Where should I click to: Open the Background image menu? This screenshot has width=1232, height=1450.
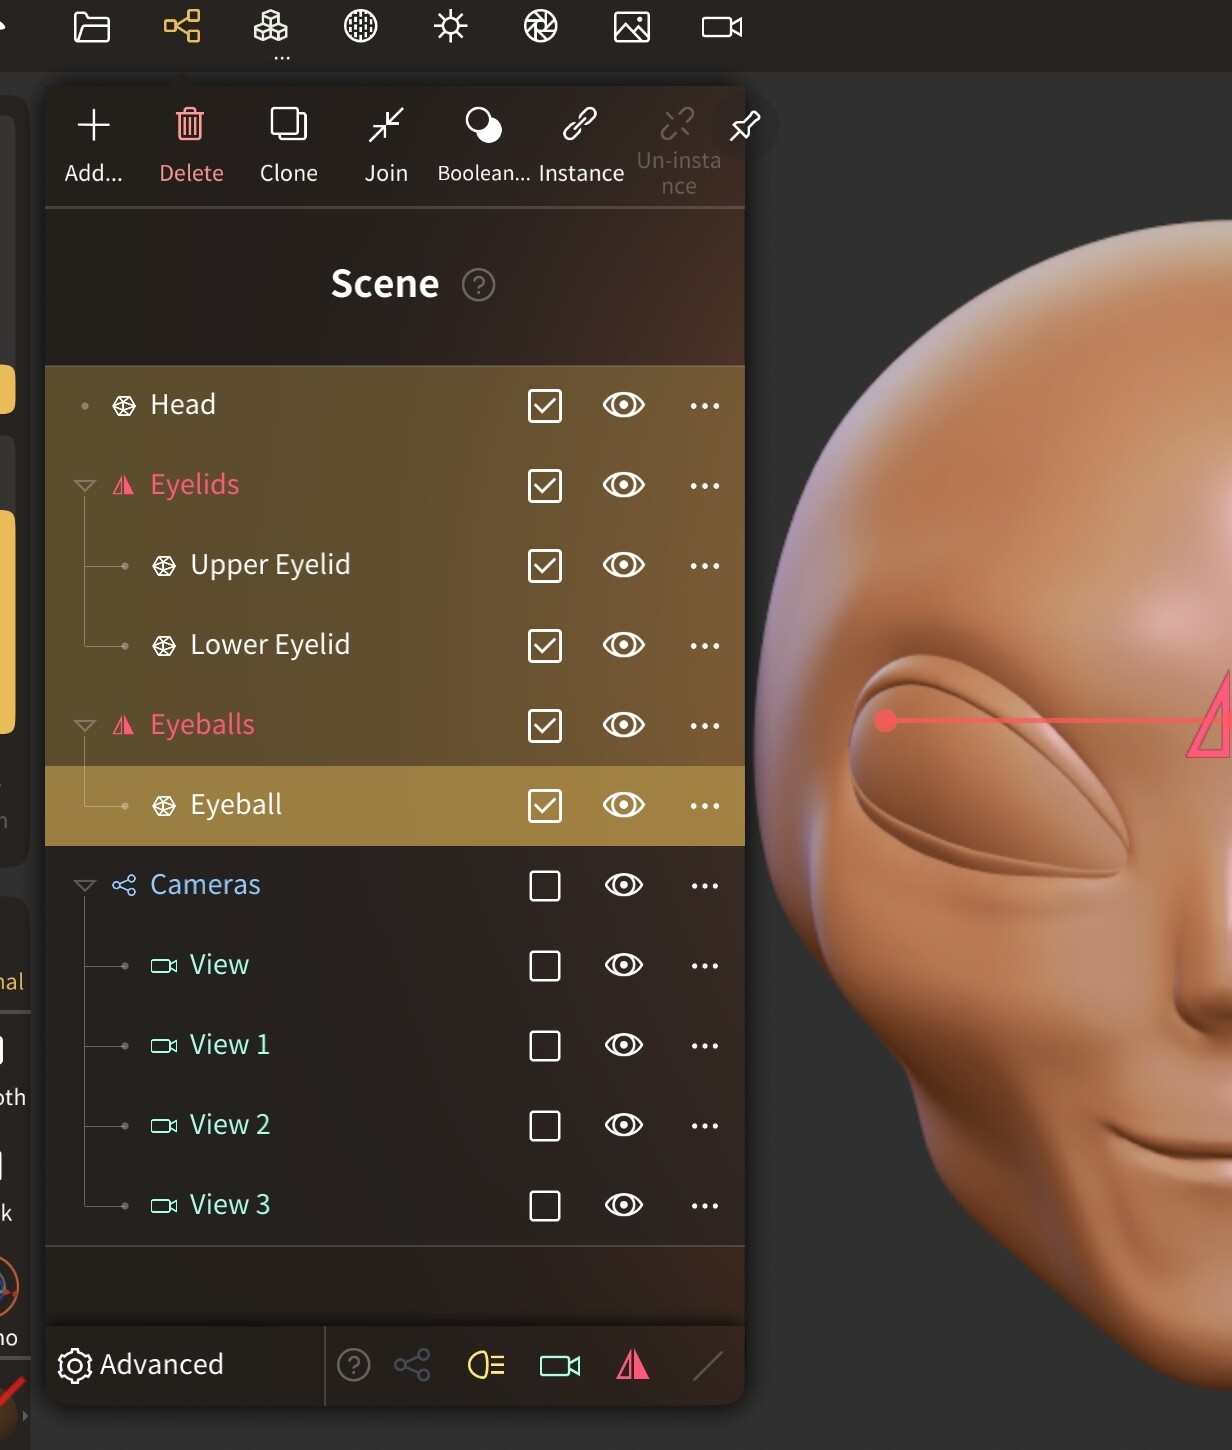coord(632,27)
